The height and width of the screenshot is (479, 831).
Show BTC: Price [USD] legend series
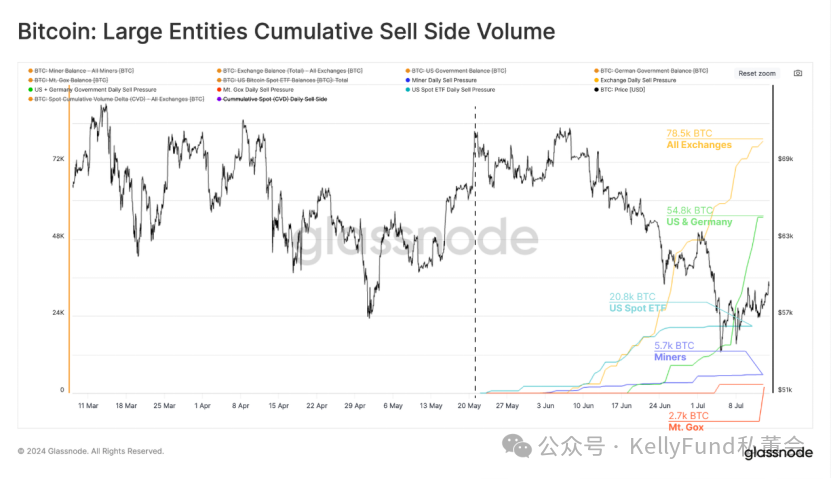click(620, 90)
